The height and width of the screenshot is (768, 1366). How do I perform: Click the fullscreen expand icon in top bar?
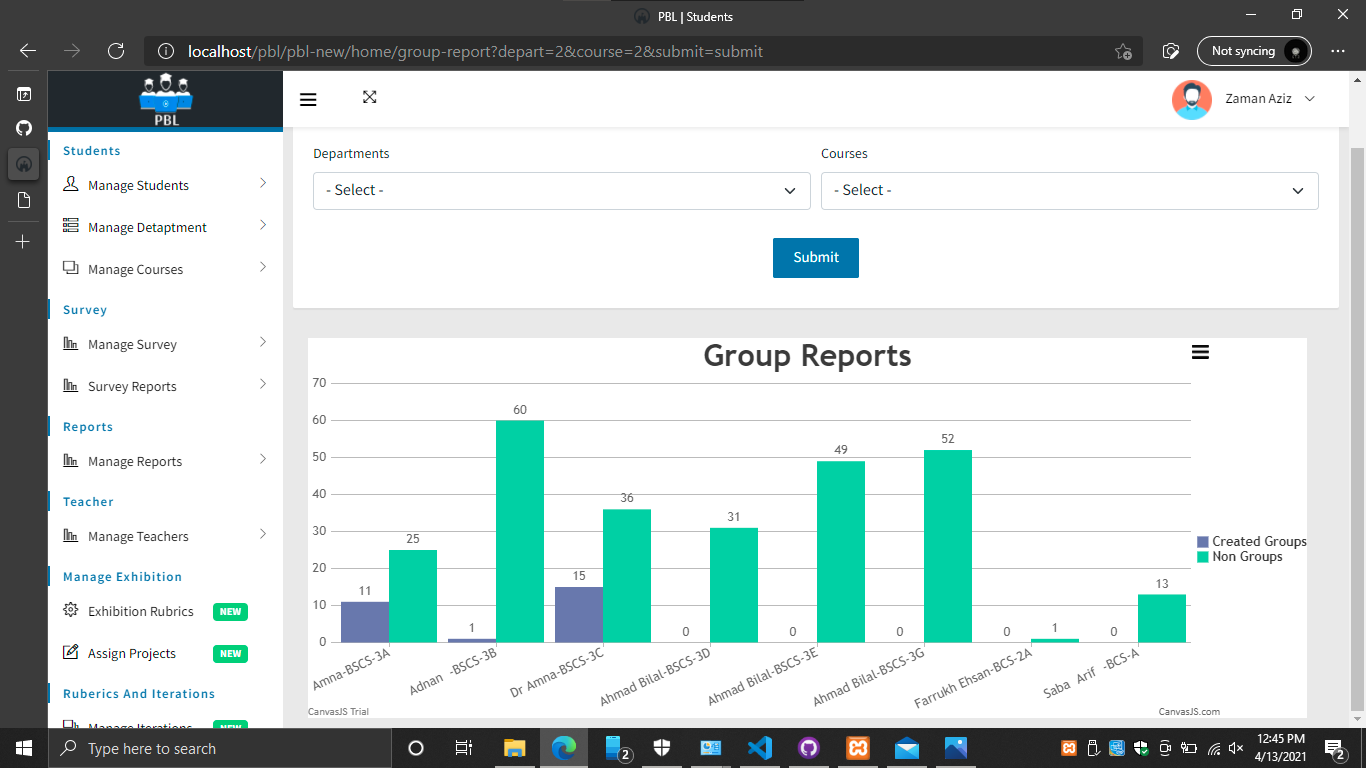click(370, 98)
